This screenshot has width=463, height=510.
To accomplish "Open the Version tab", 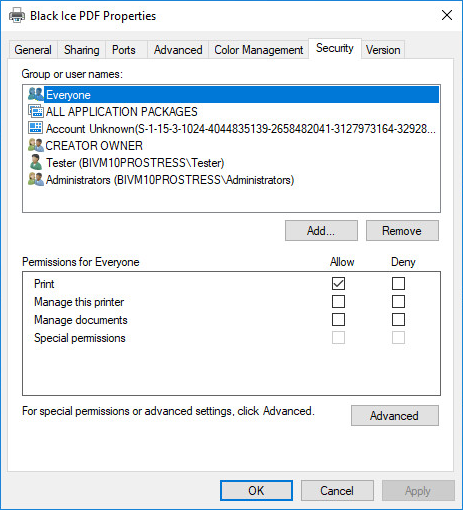I will point(383,50).
